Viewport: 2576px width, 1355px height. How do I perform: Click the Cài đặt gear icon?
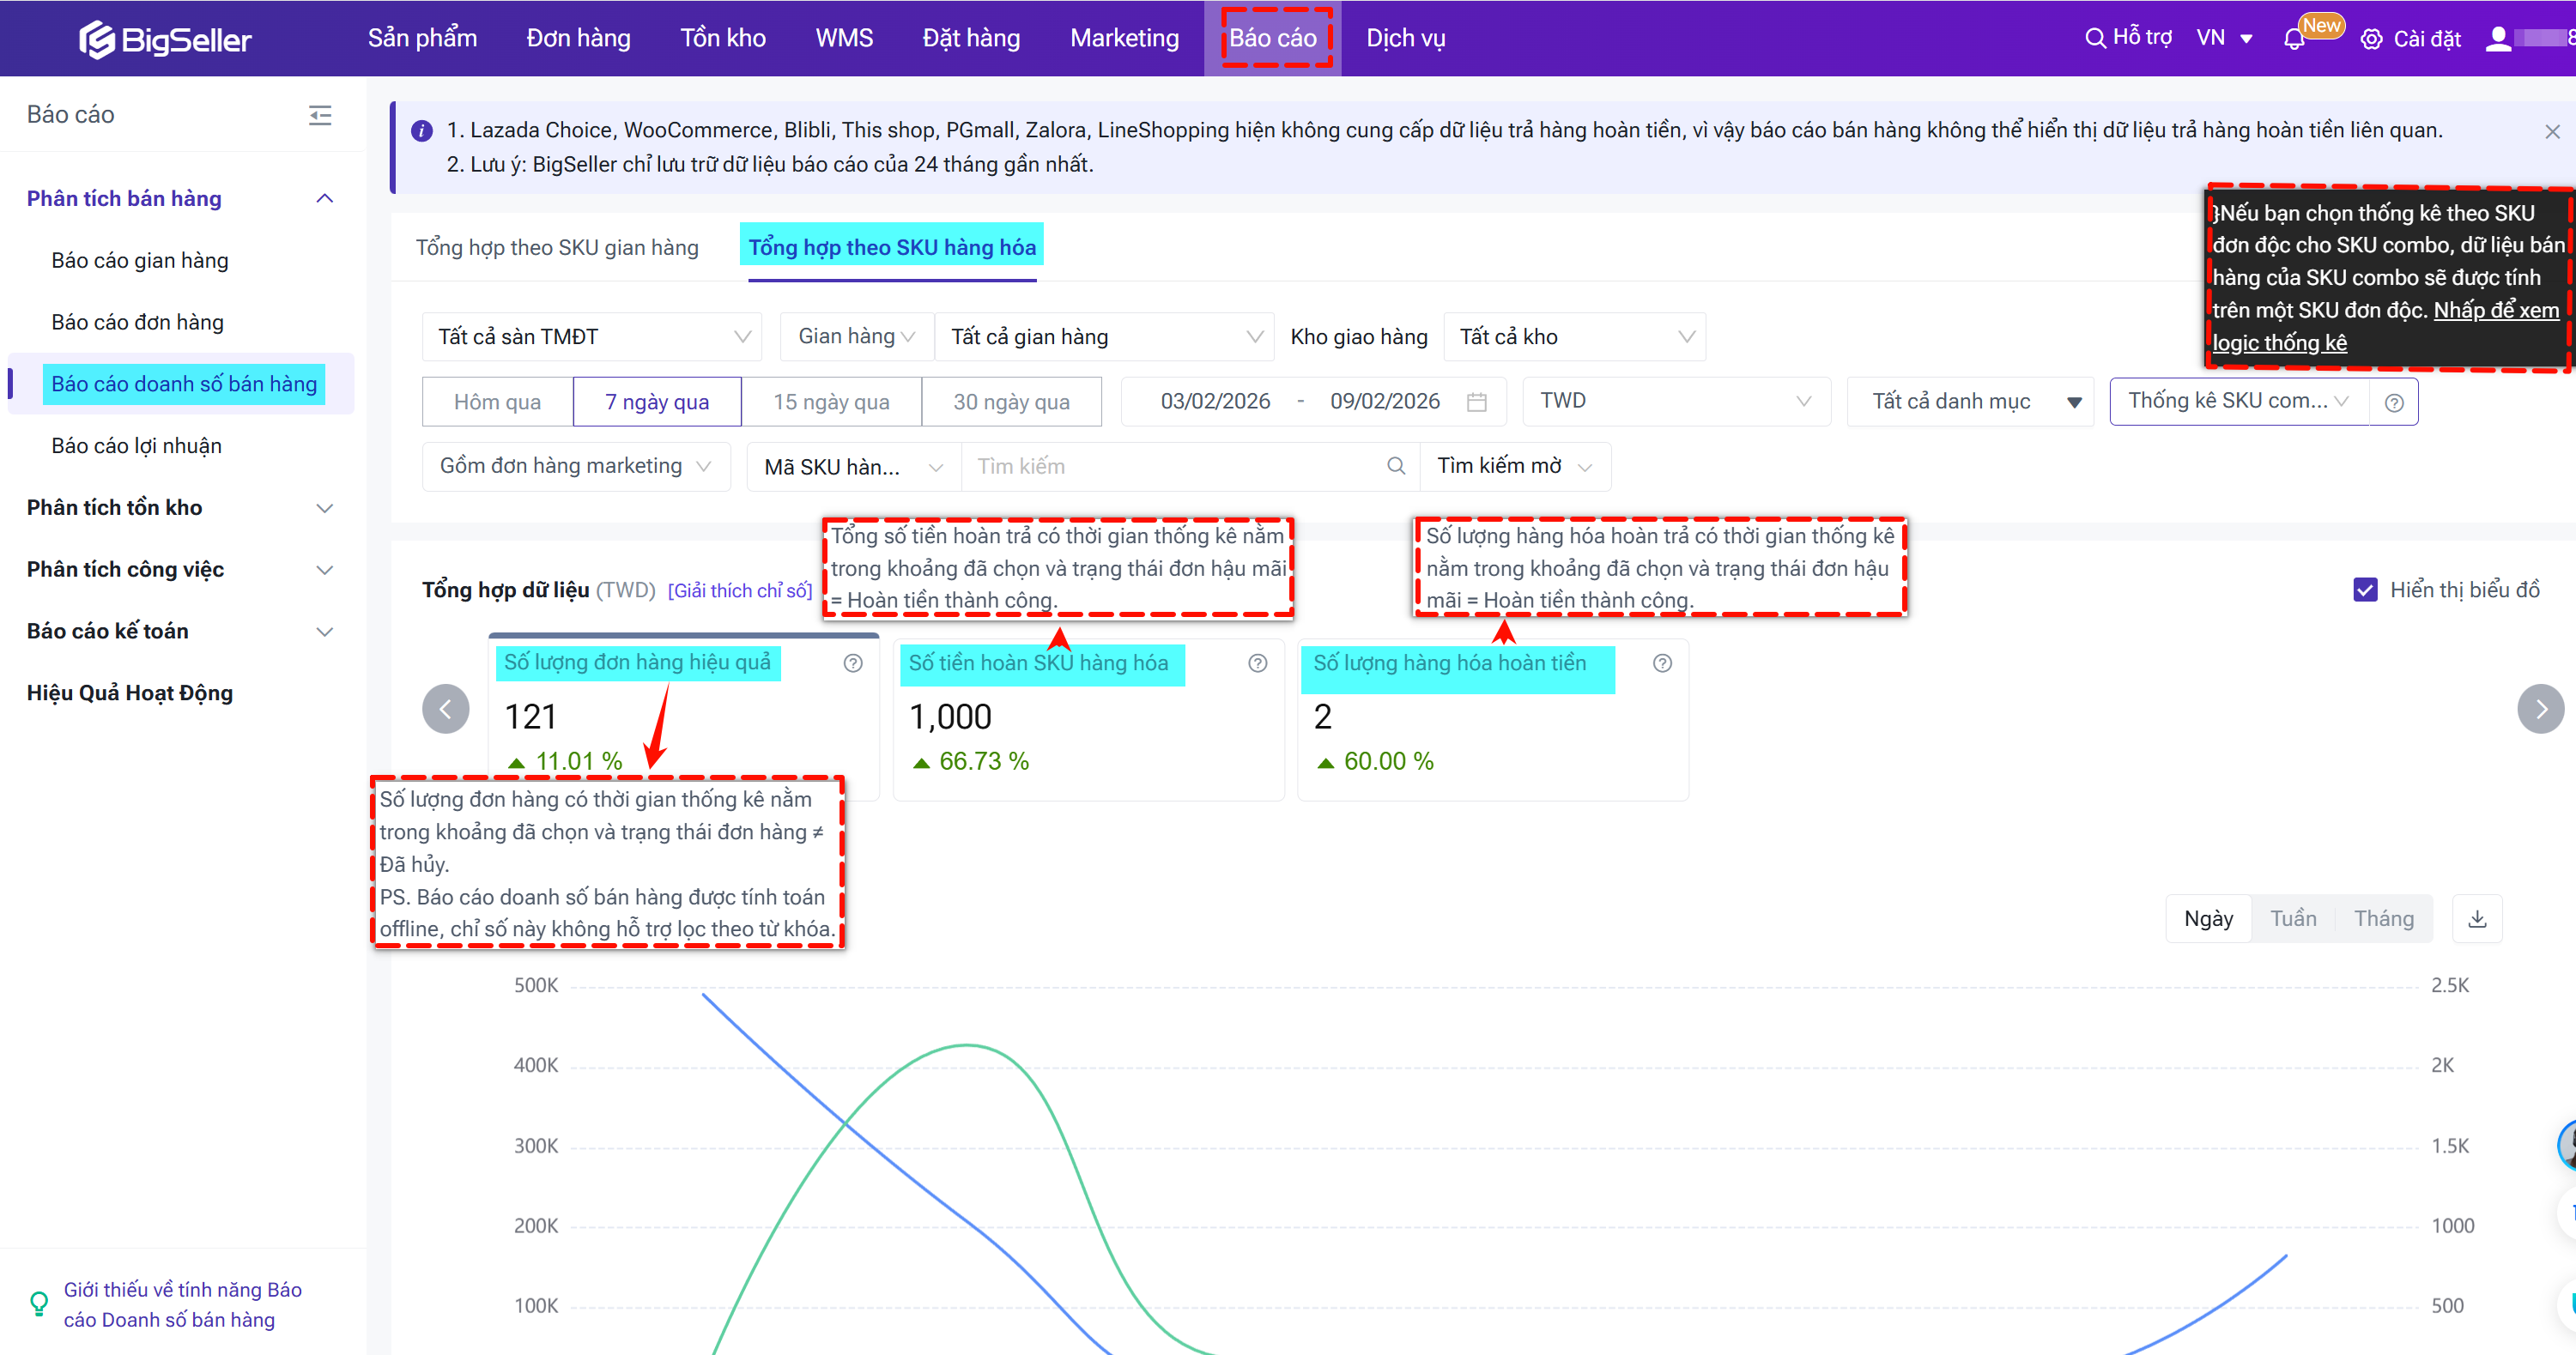pyautogui.click(x=2370, y=39)
